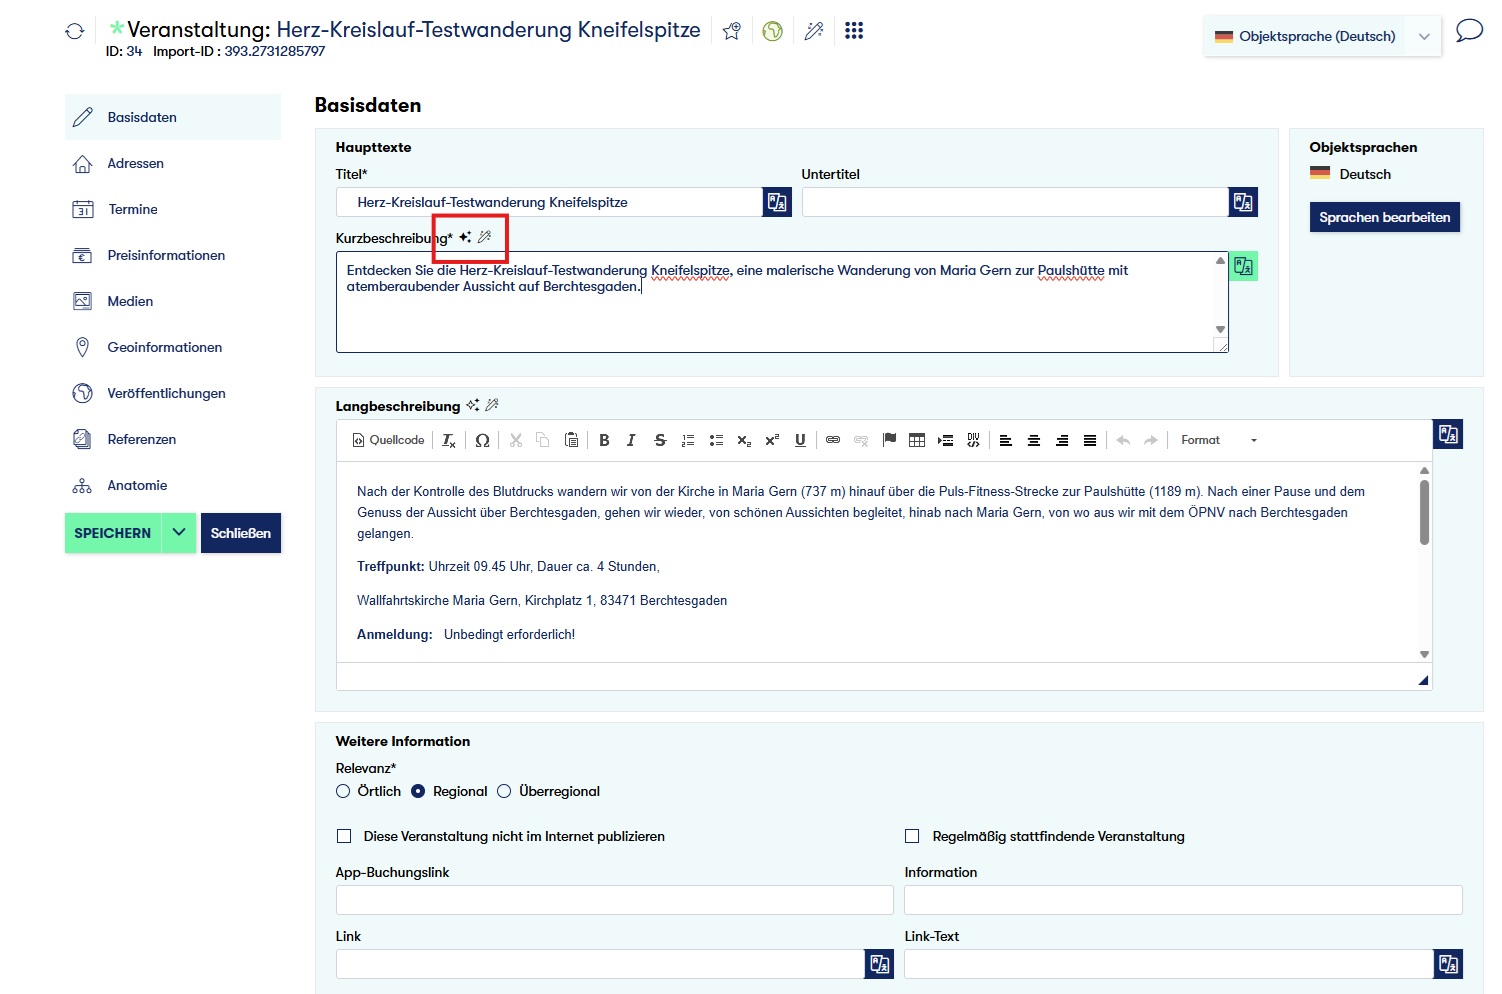
Task: Click the Sprachen bearbeiten button
Action: click(x=1384, y=217)
